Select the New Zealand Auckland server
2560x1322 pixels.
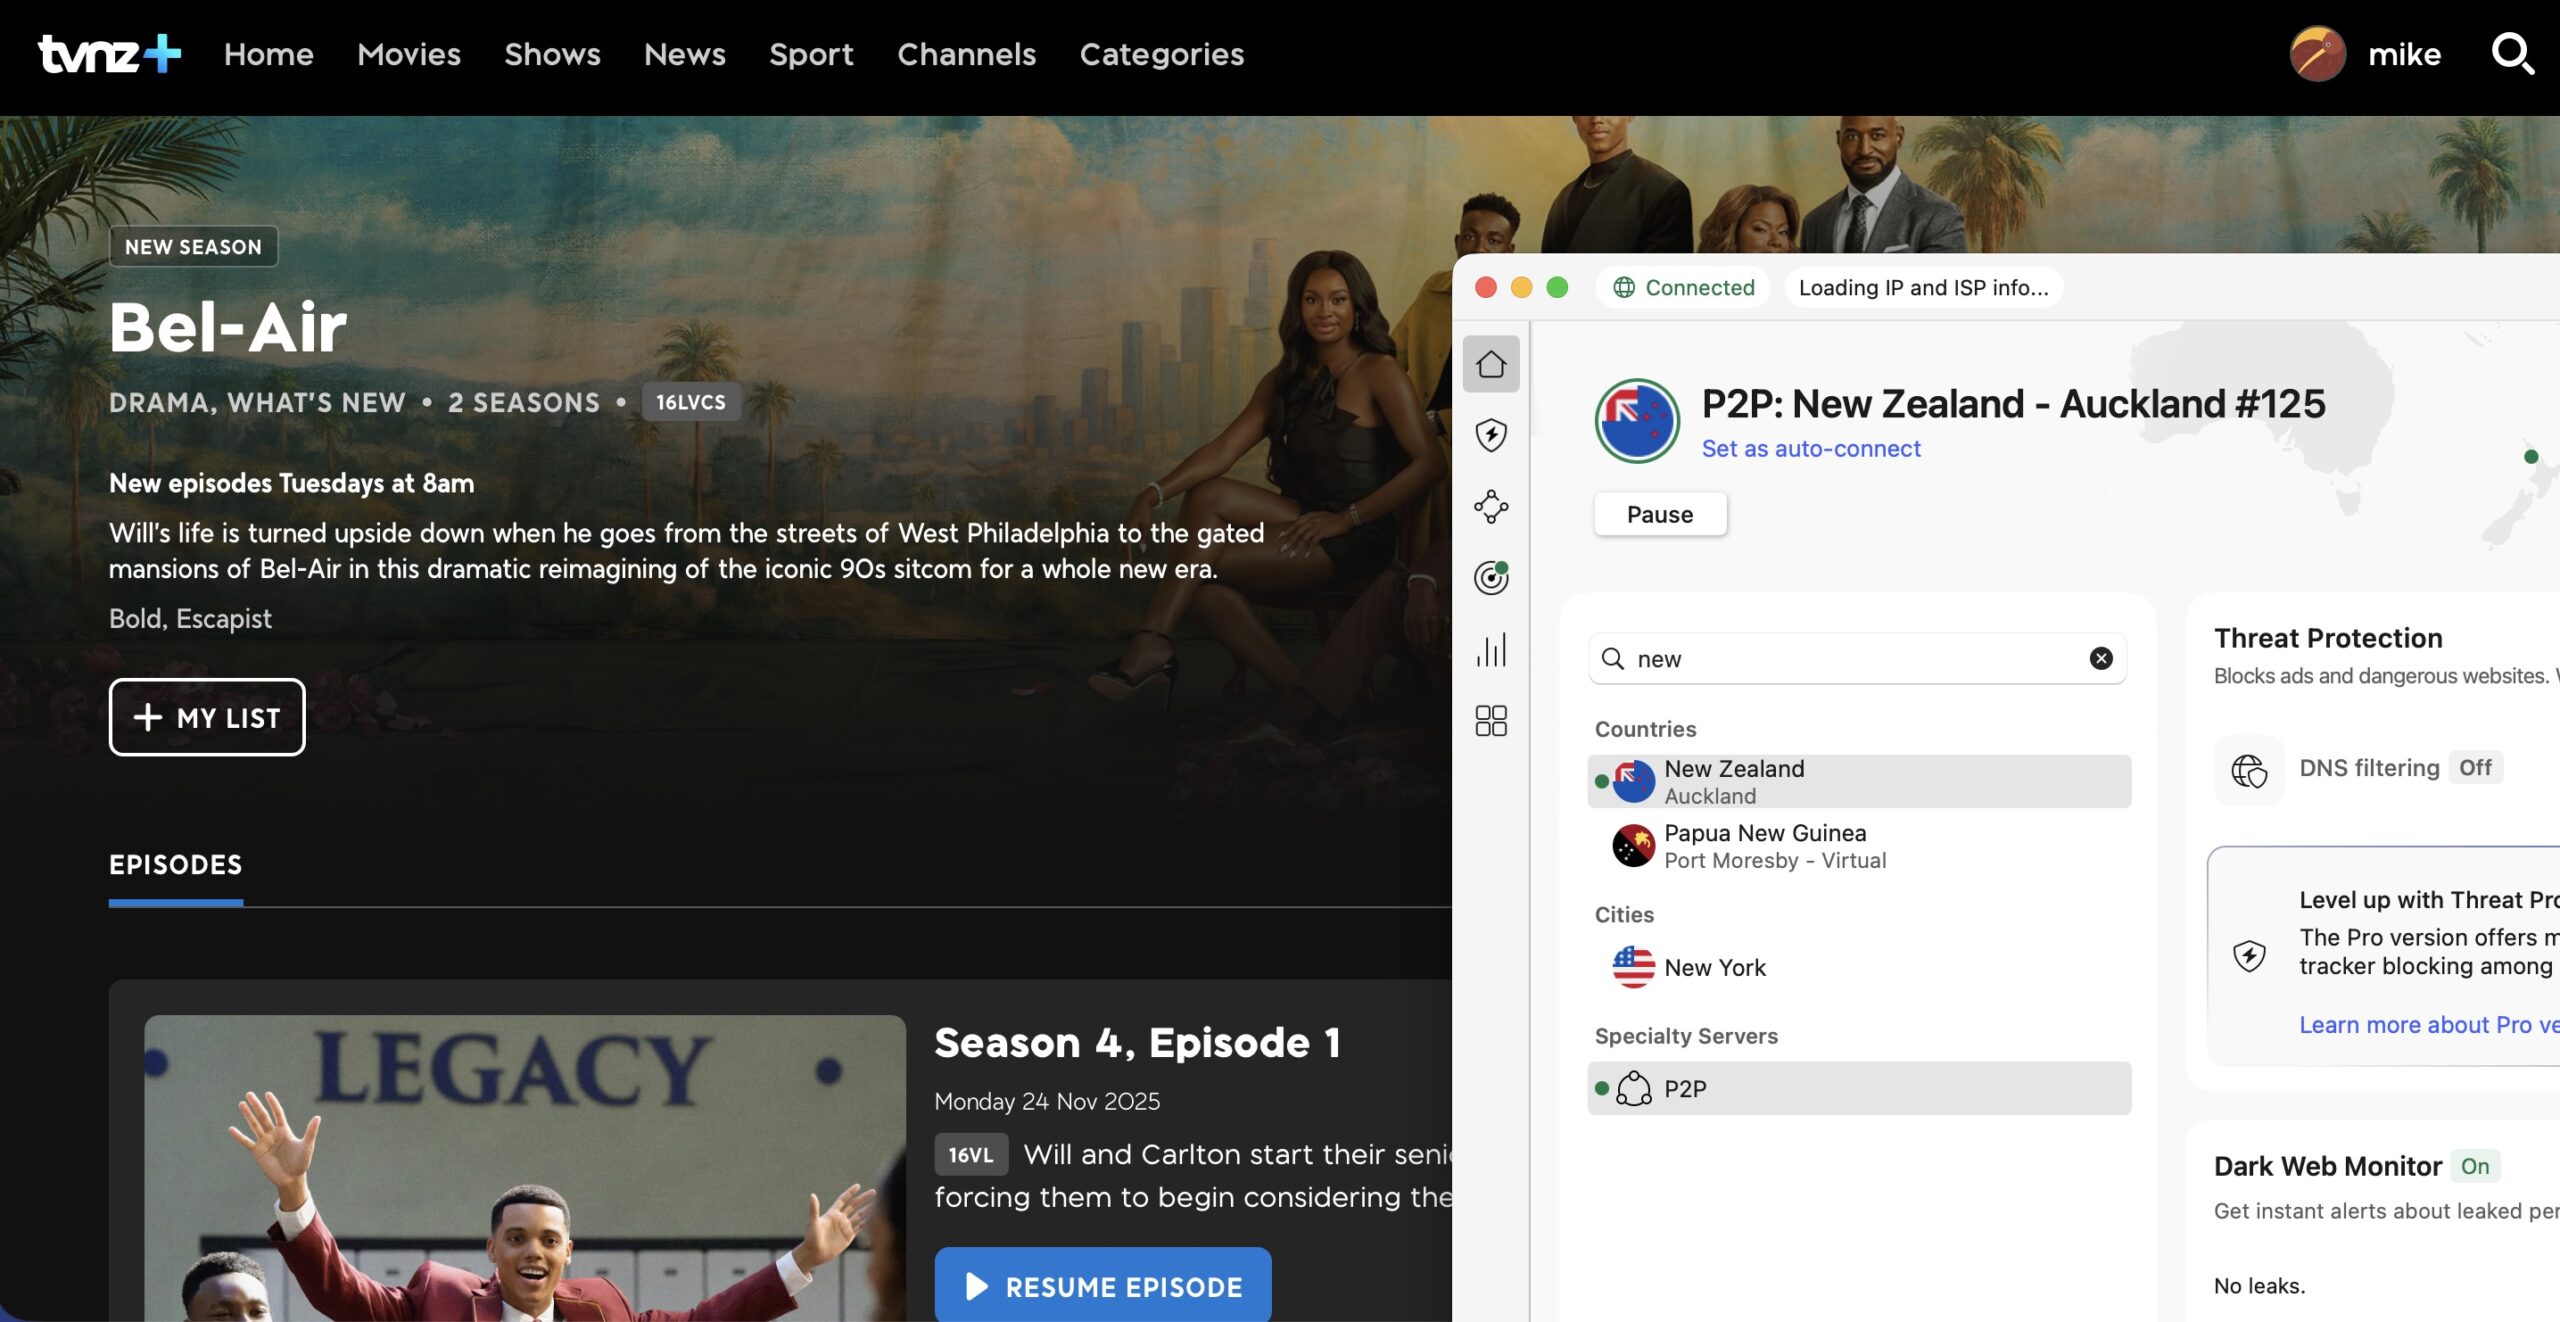click(x=1858, y=781)
